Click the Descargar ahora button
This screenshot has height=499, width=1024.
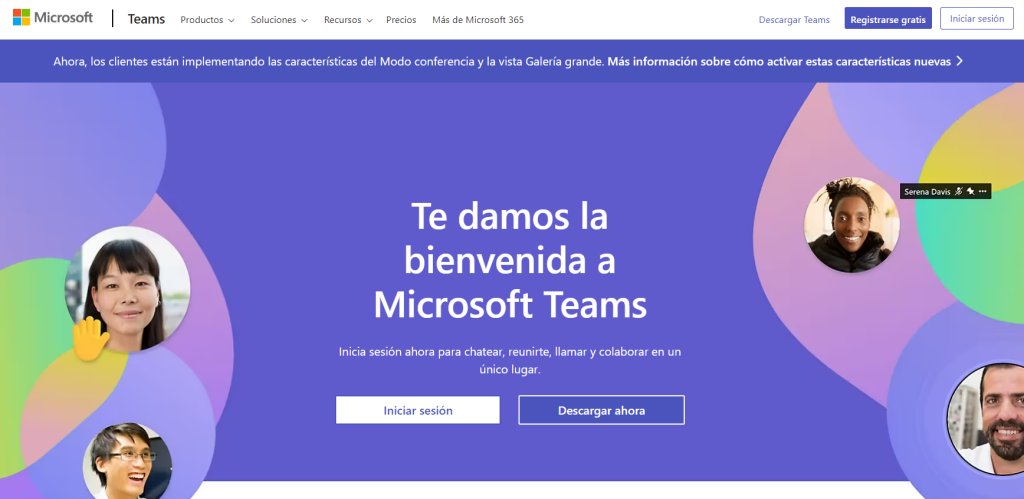[x=601, y=410]
